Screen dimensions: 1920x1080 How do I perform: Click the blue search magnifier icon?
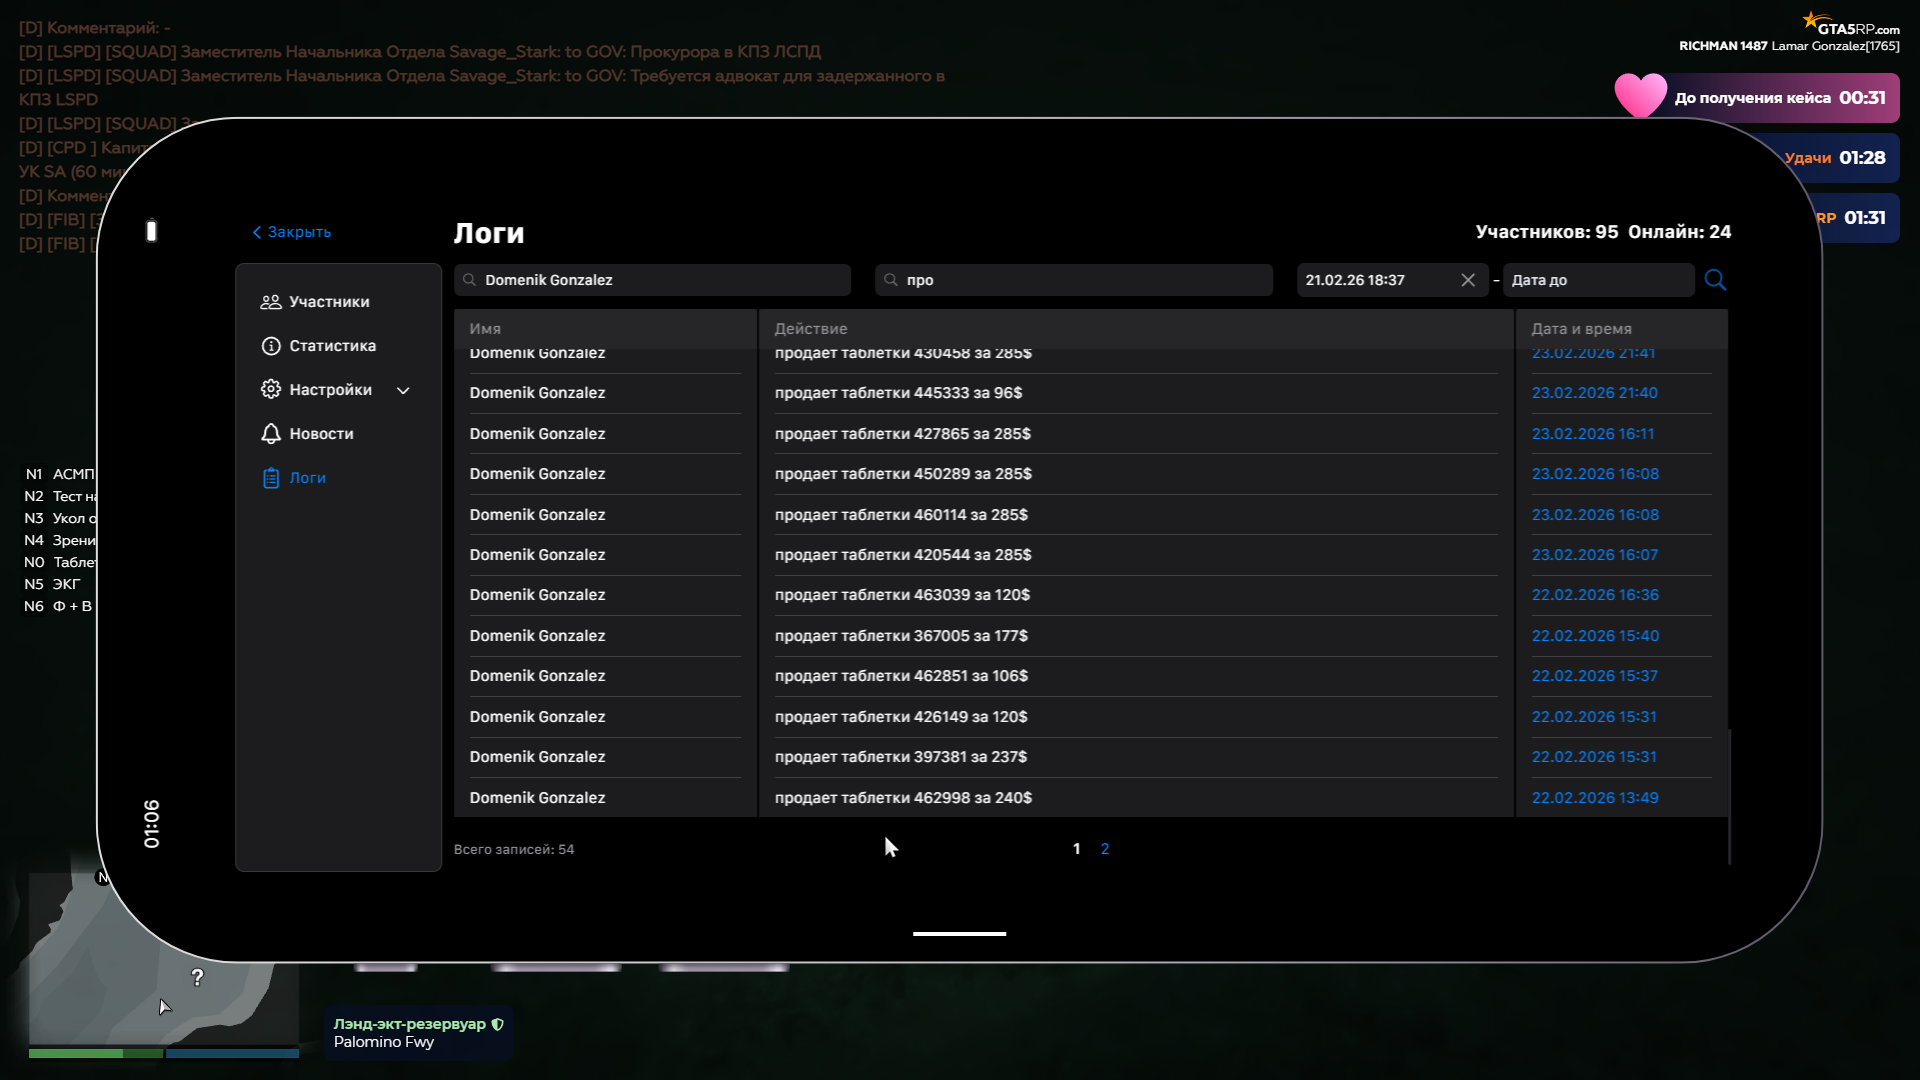(1715, 280)
